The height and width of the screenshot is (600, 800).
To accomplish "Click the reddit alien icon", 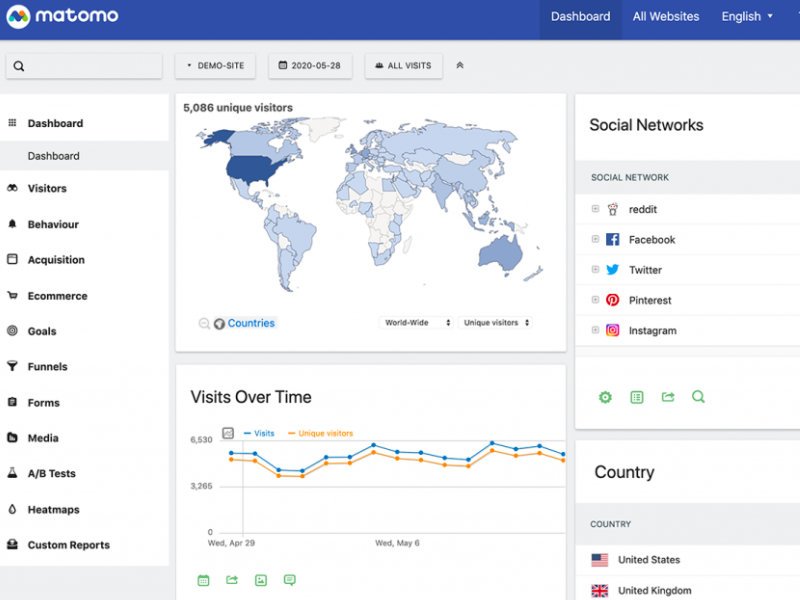I will (x=613, y=209).
